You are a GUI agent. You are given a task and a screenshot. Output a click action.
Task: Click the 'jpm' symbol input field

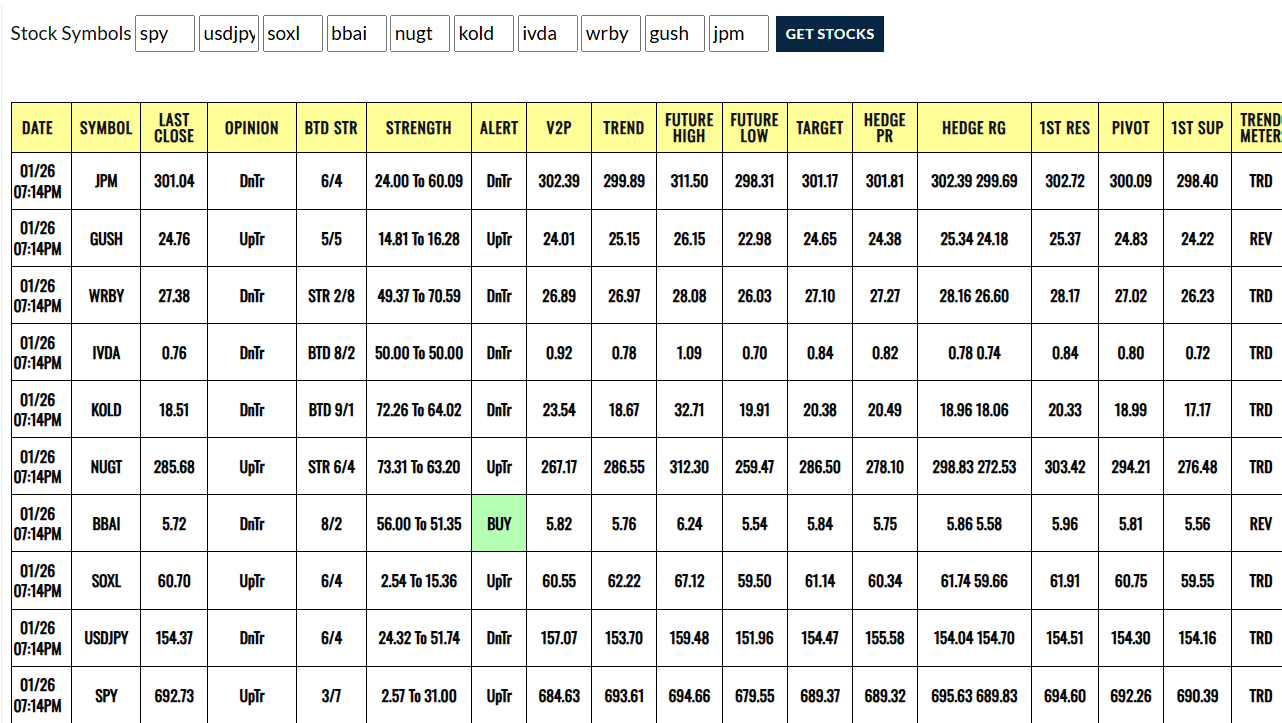739,34
